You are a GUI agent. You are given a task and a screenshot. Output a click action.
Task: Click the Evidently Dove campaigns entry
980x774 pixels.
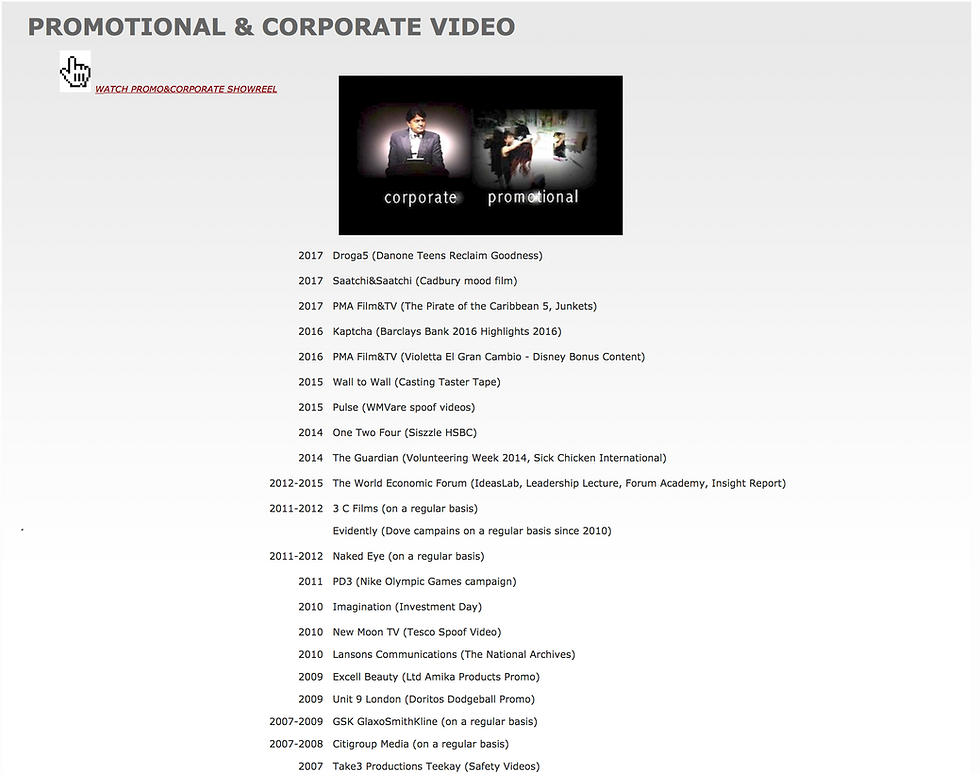472,531
